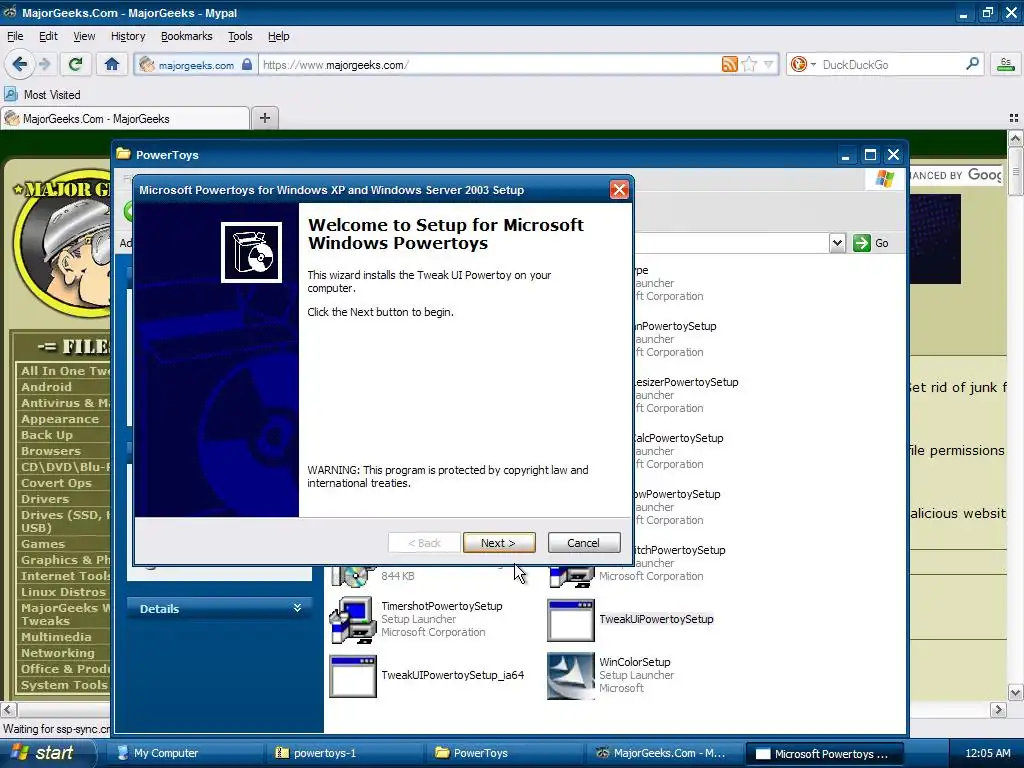Viewport: 1024px width, 768px height.
Task: Cancel the Powertoys setup wizard
Action: 584,543
